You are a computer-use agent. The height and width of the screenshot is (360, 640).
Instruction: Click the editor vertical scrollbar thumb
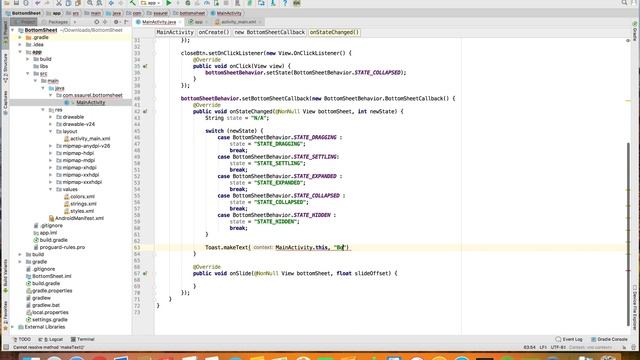pyautogui.click(x=628, y=234)
